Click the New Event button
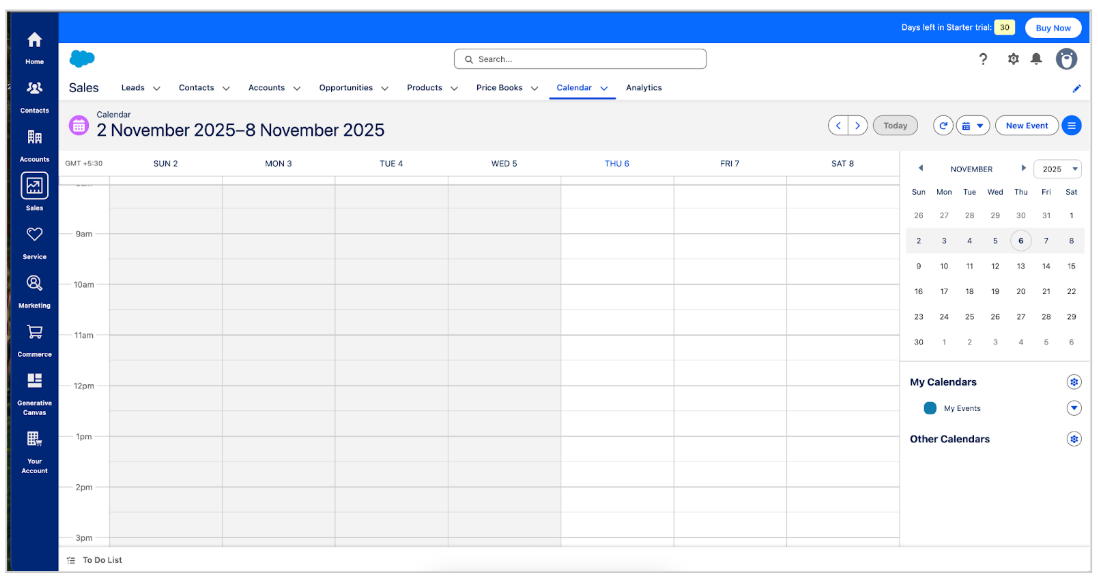The image size is (1098, 584). 1026,125
